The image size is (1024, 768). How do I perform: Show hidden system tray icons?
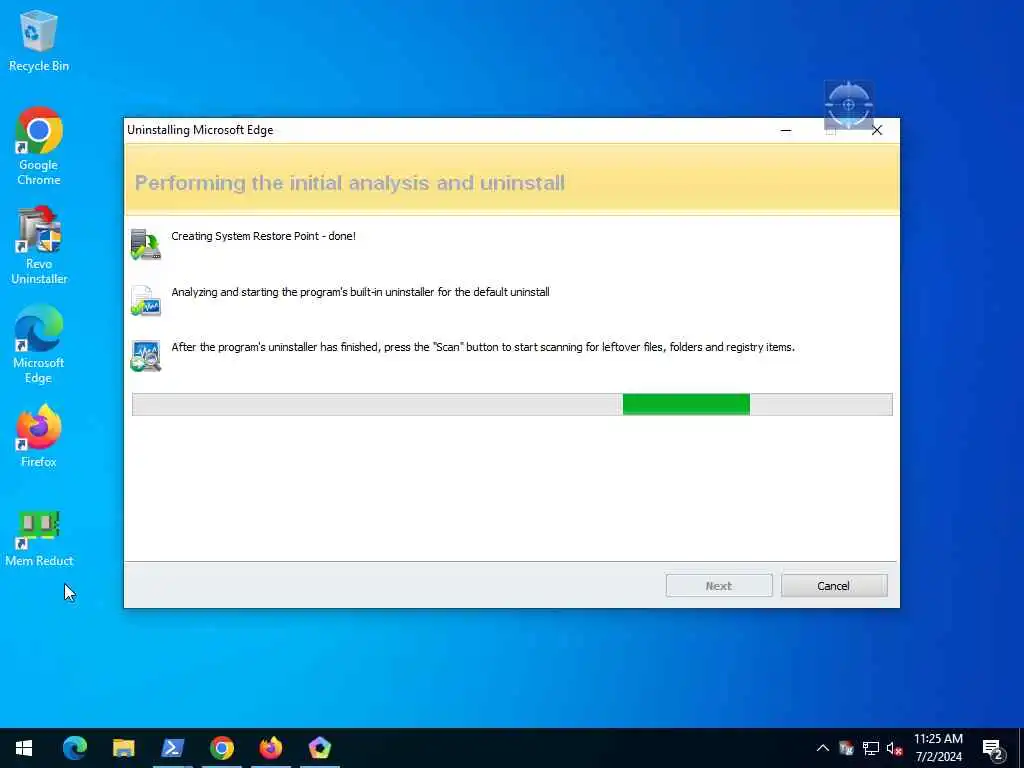tap(823, 748)
